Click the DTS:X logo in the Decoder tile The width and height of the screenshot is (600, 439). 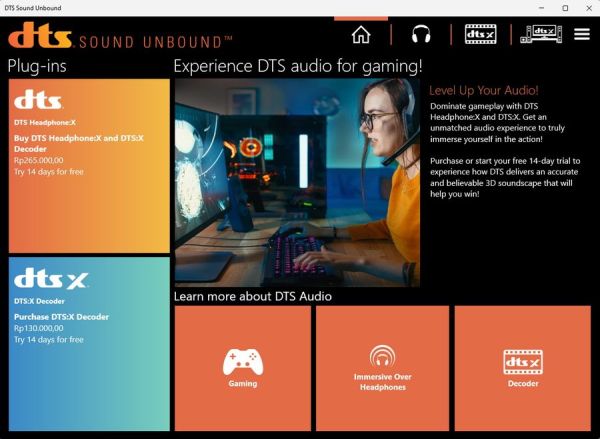(x=51, y=278)
